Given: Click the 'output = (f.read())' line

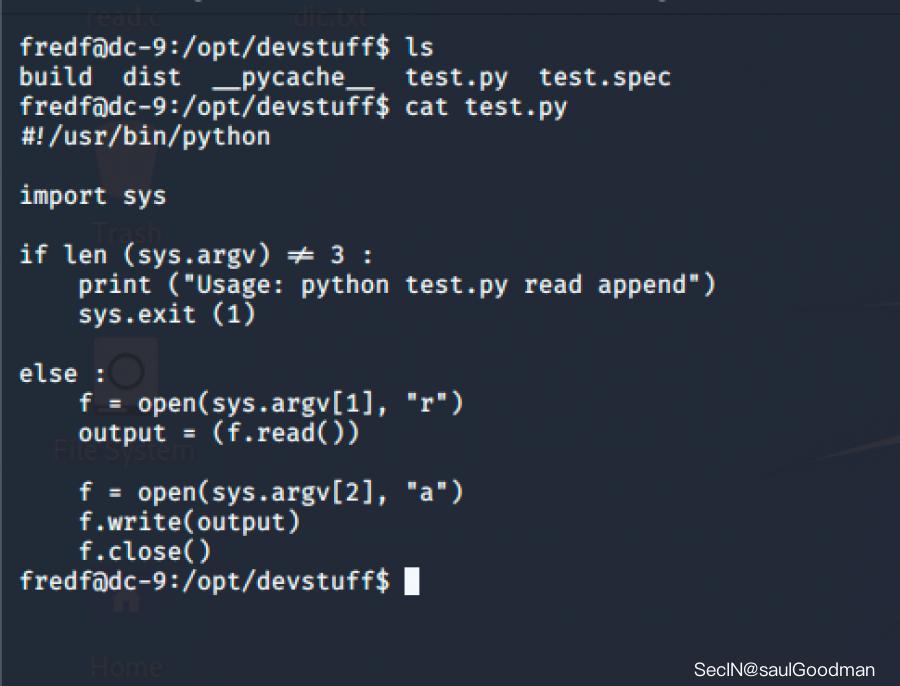Looking at the screenshot, I should [x=219, y=433].
